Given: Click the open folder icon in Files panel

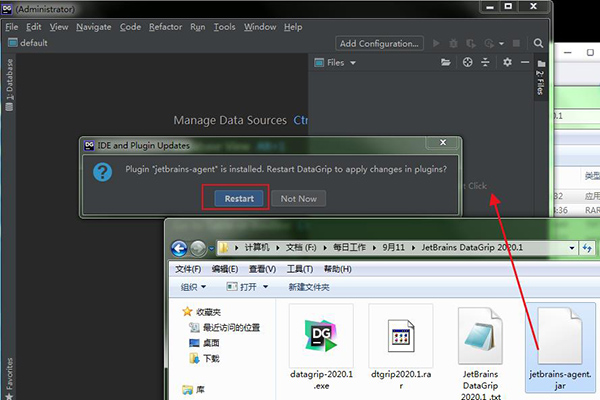Looking at the screenshot, I should [445, 62].
